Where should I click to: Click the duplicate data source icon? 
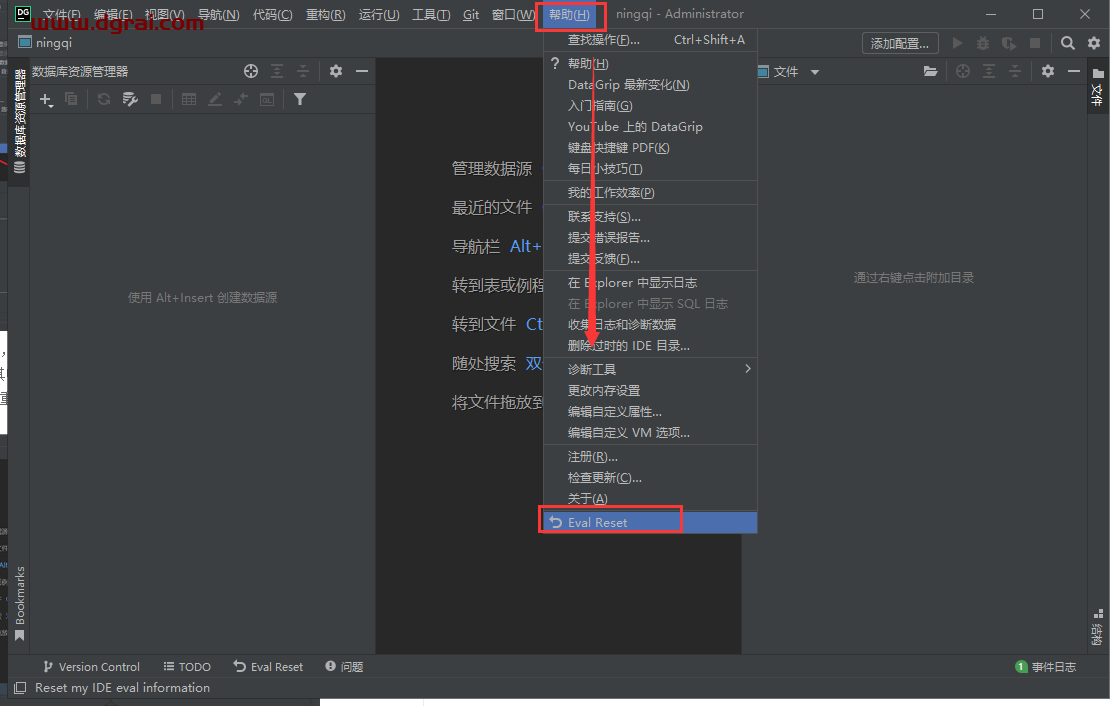(x=71, y=99)
